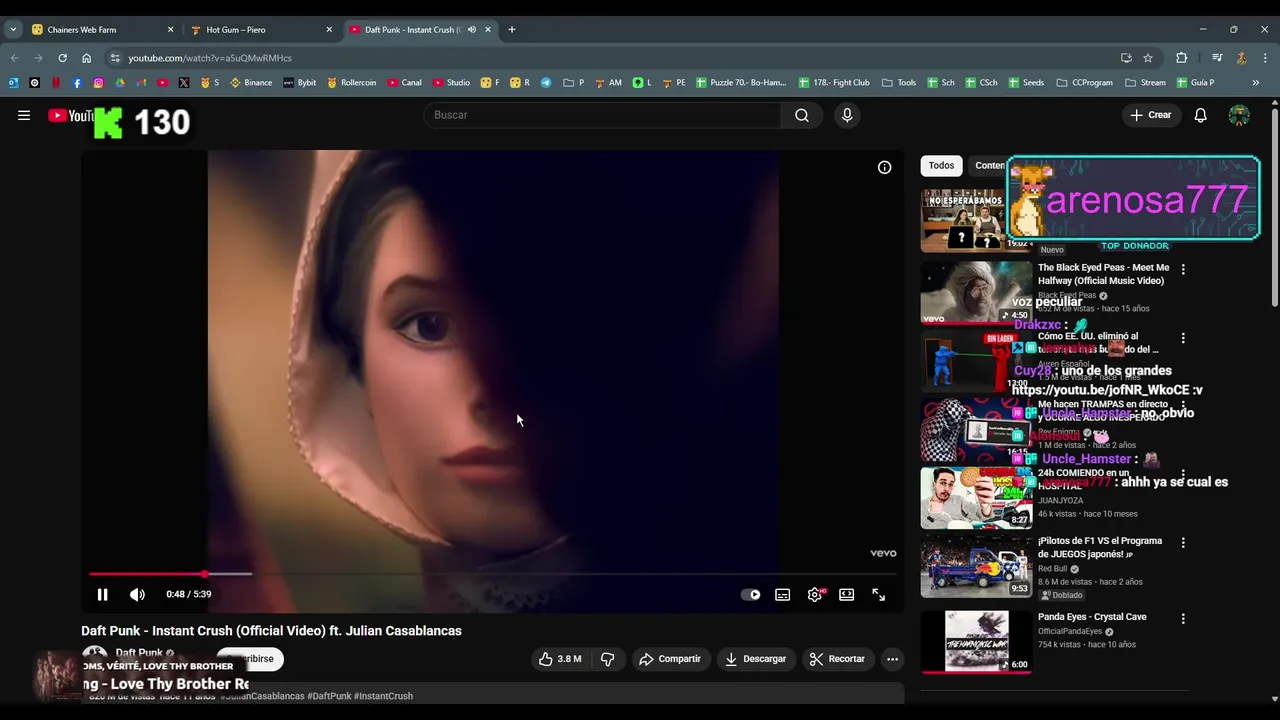This screenshot has height=720, width=1280.
Task: Mute the video volume
Action: tap(137, 594)
